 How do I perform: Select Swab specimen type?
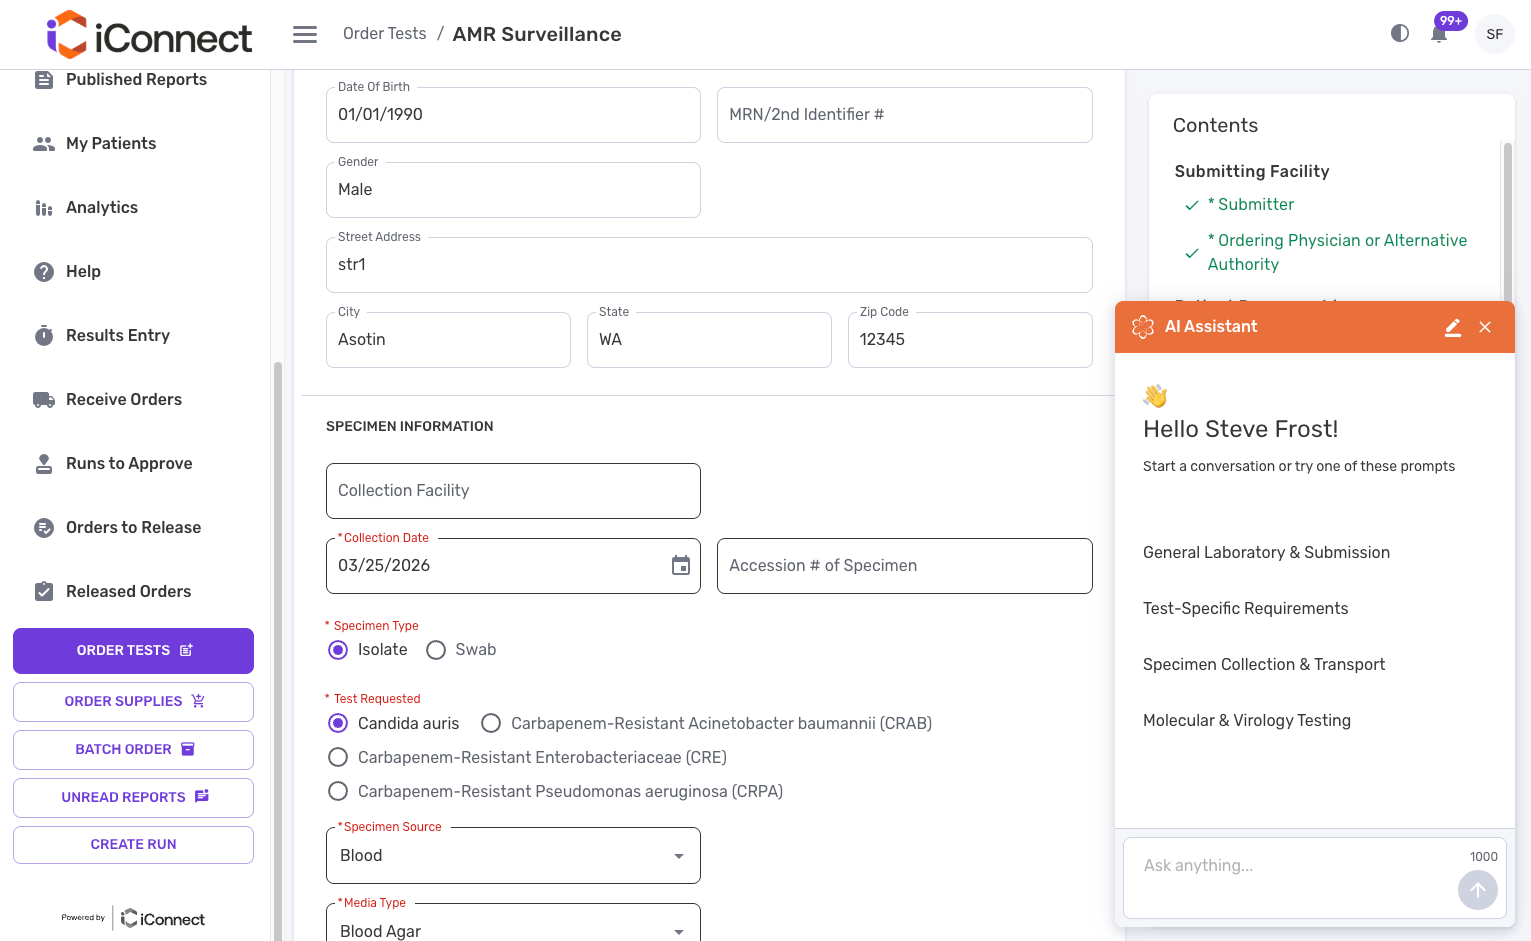coord(436,650)
